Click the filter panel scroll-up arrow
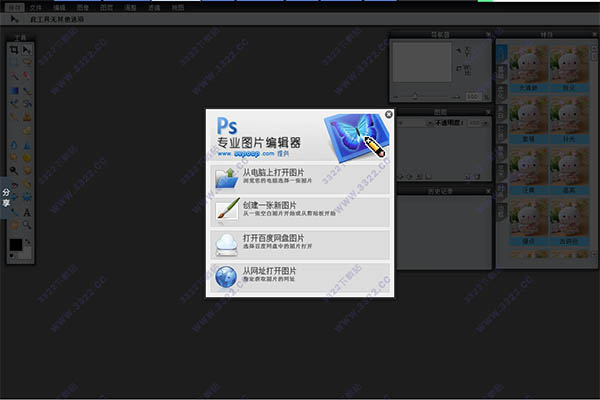Screen dimensions: 600x400 pyautogui.click(x=594, y=49)
